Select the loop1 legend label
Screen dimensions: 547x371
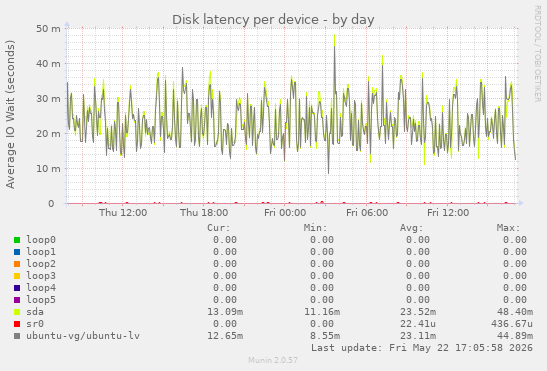41,252
